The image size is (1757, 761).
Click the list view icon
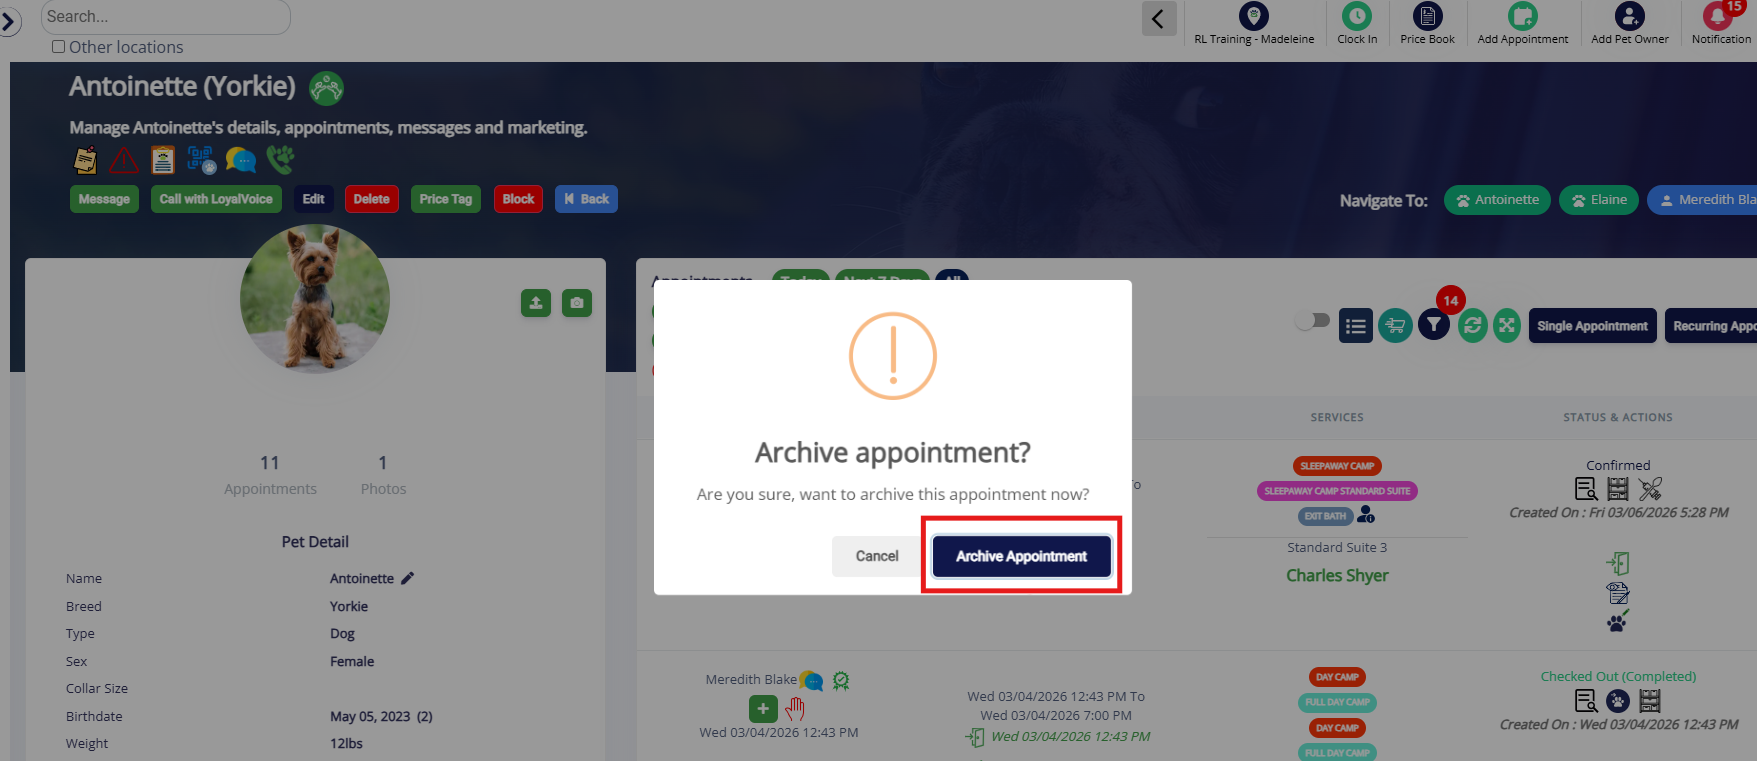[1356, 326]
